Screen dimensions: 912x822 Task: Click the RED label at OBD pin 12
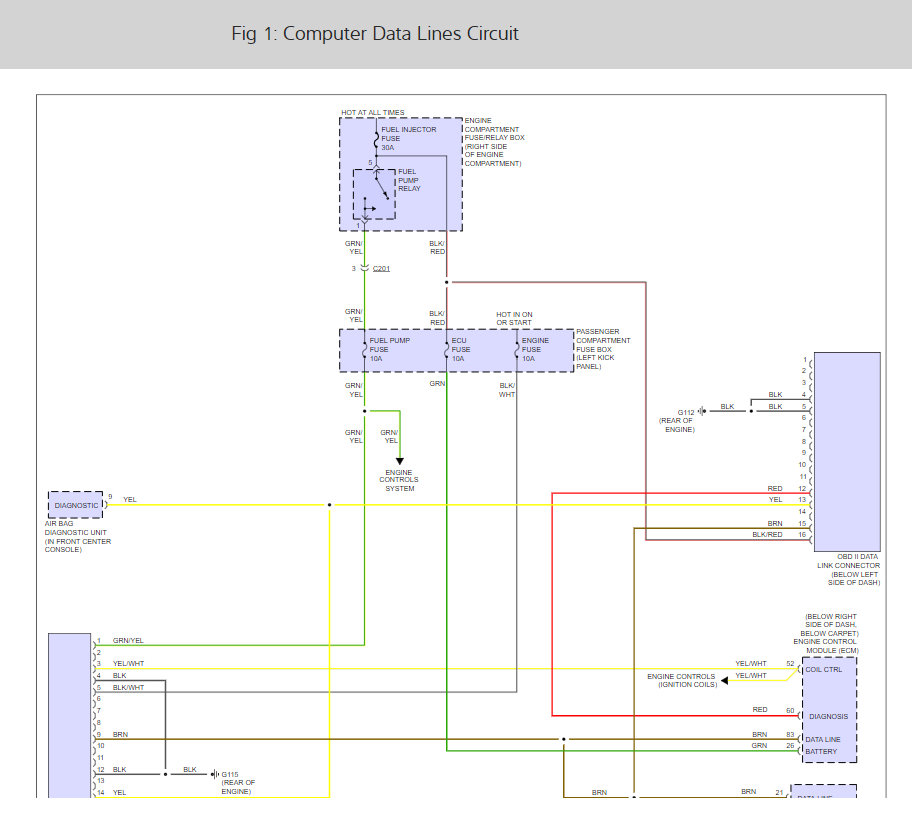pyautogui.click(x=775, y=489)
